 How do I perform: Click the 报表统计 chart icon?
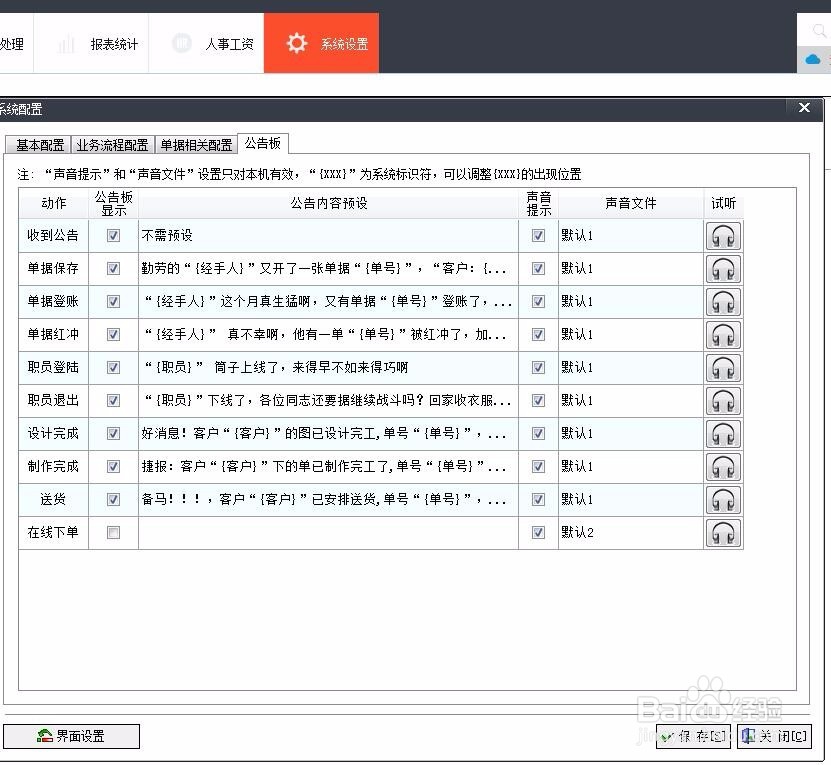(67, 43)
